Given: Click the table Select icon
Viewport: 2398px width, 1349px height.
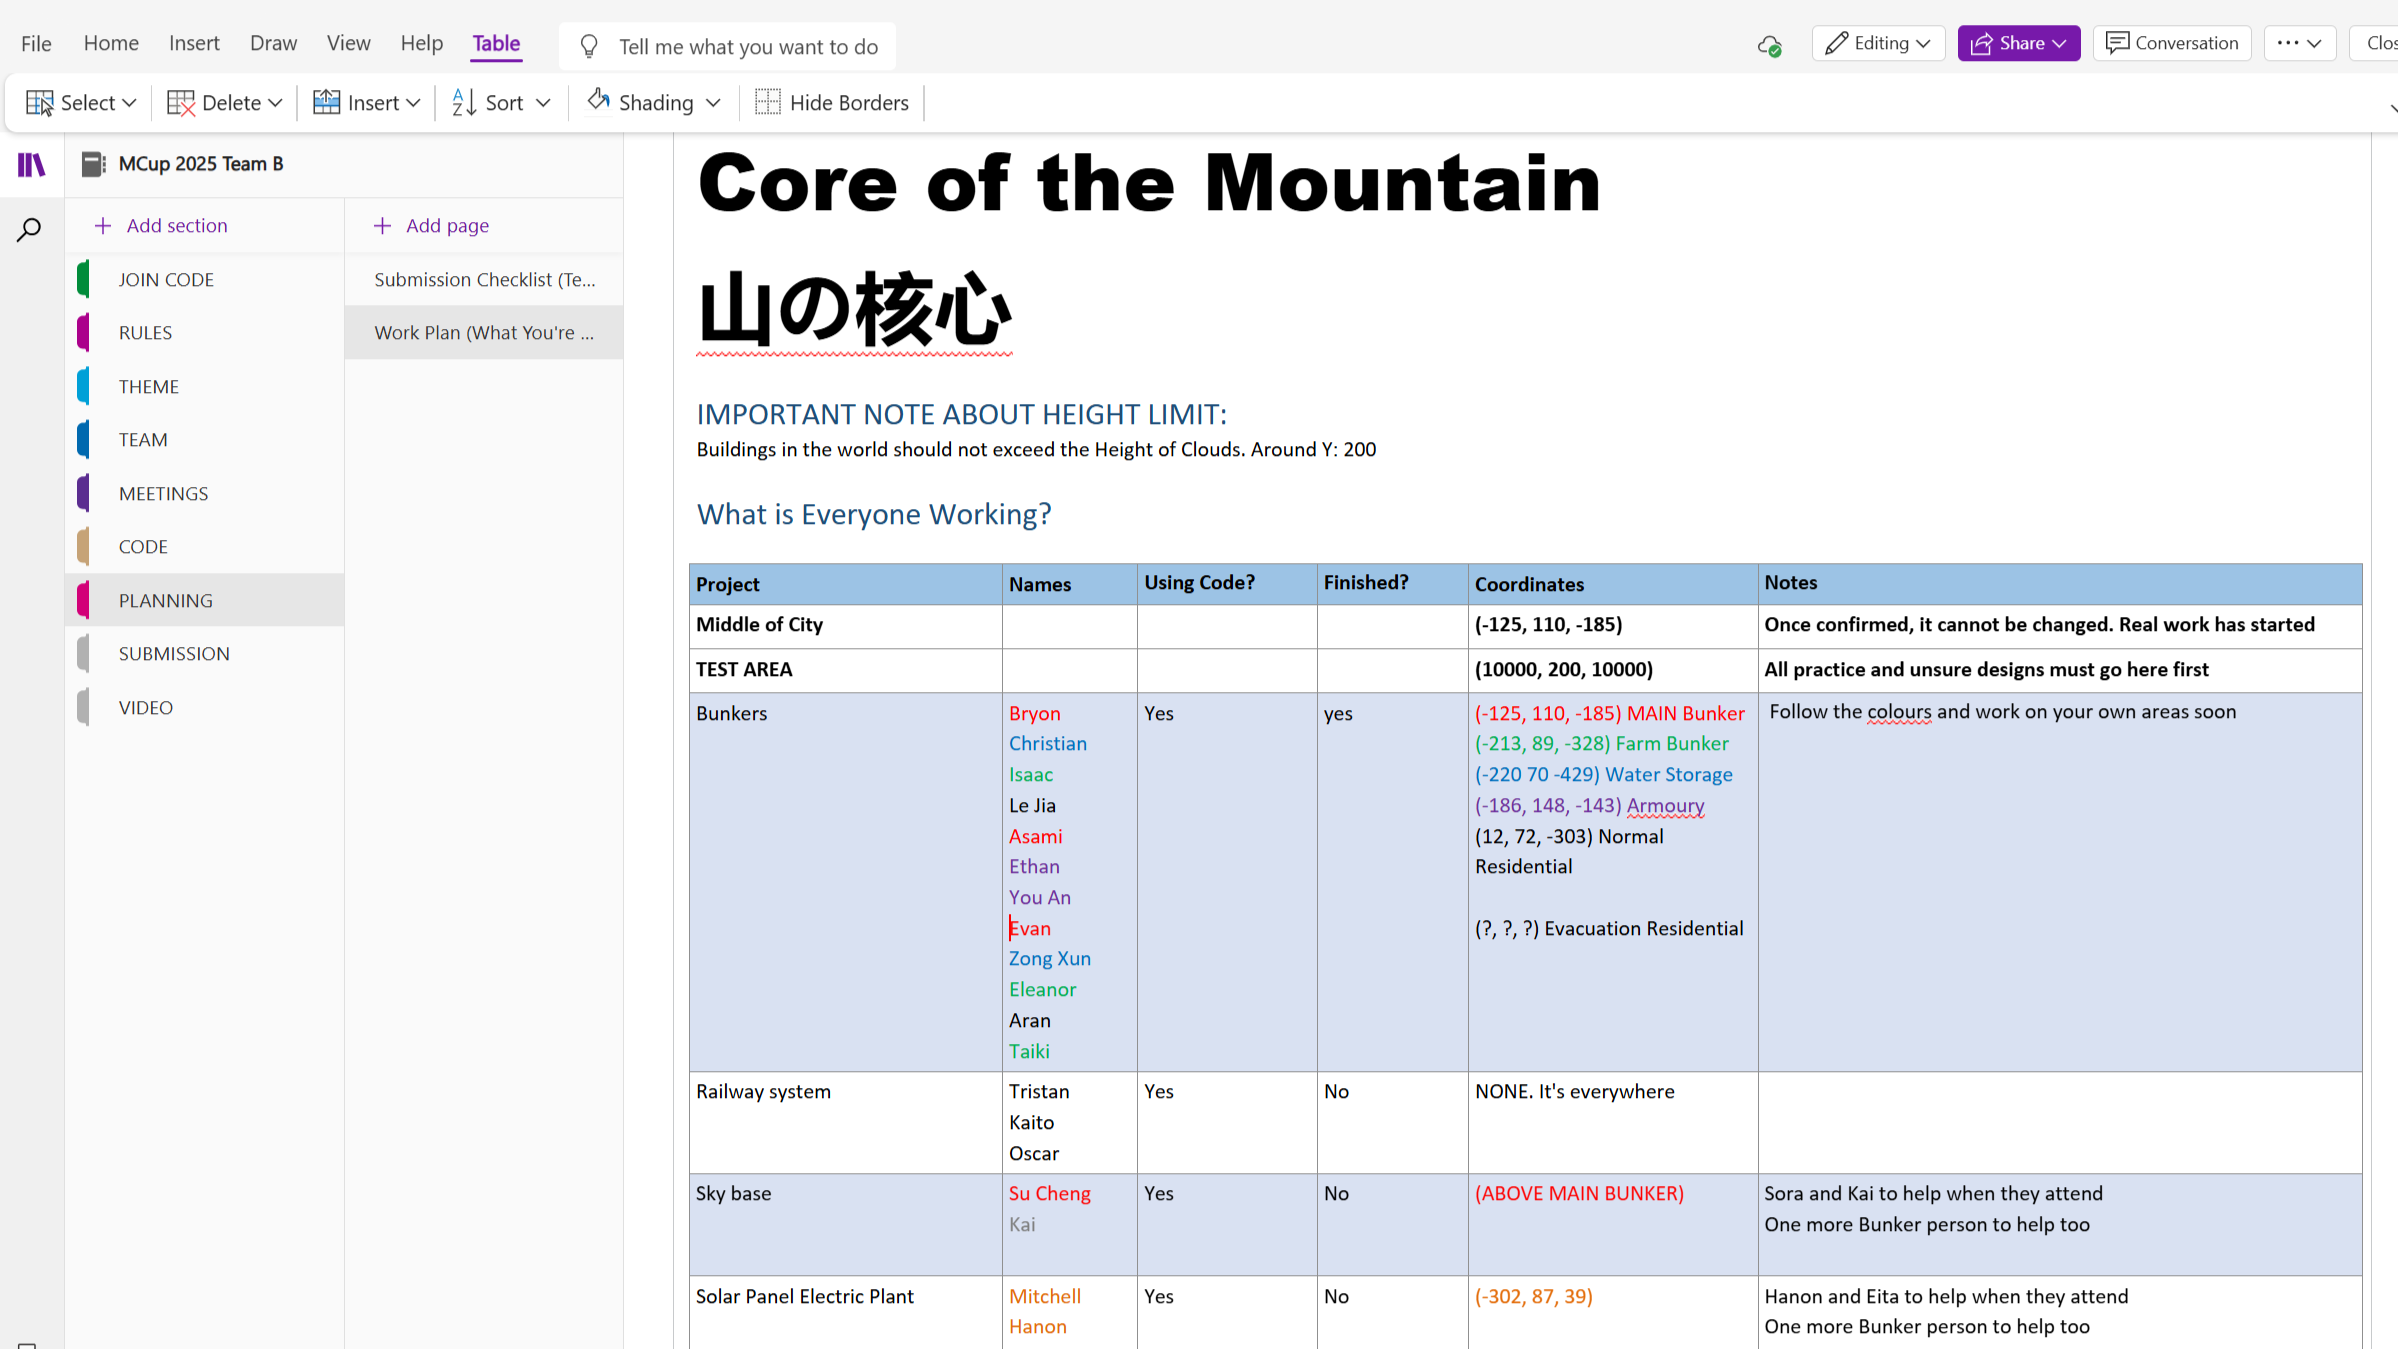Looking at the screenshot, I should pos(40,102).
